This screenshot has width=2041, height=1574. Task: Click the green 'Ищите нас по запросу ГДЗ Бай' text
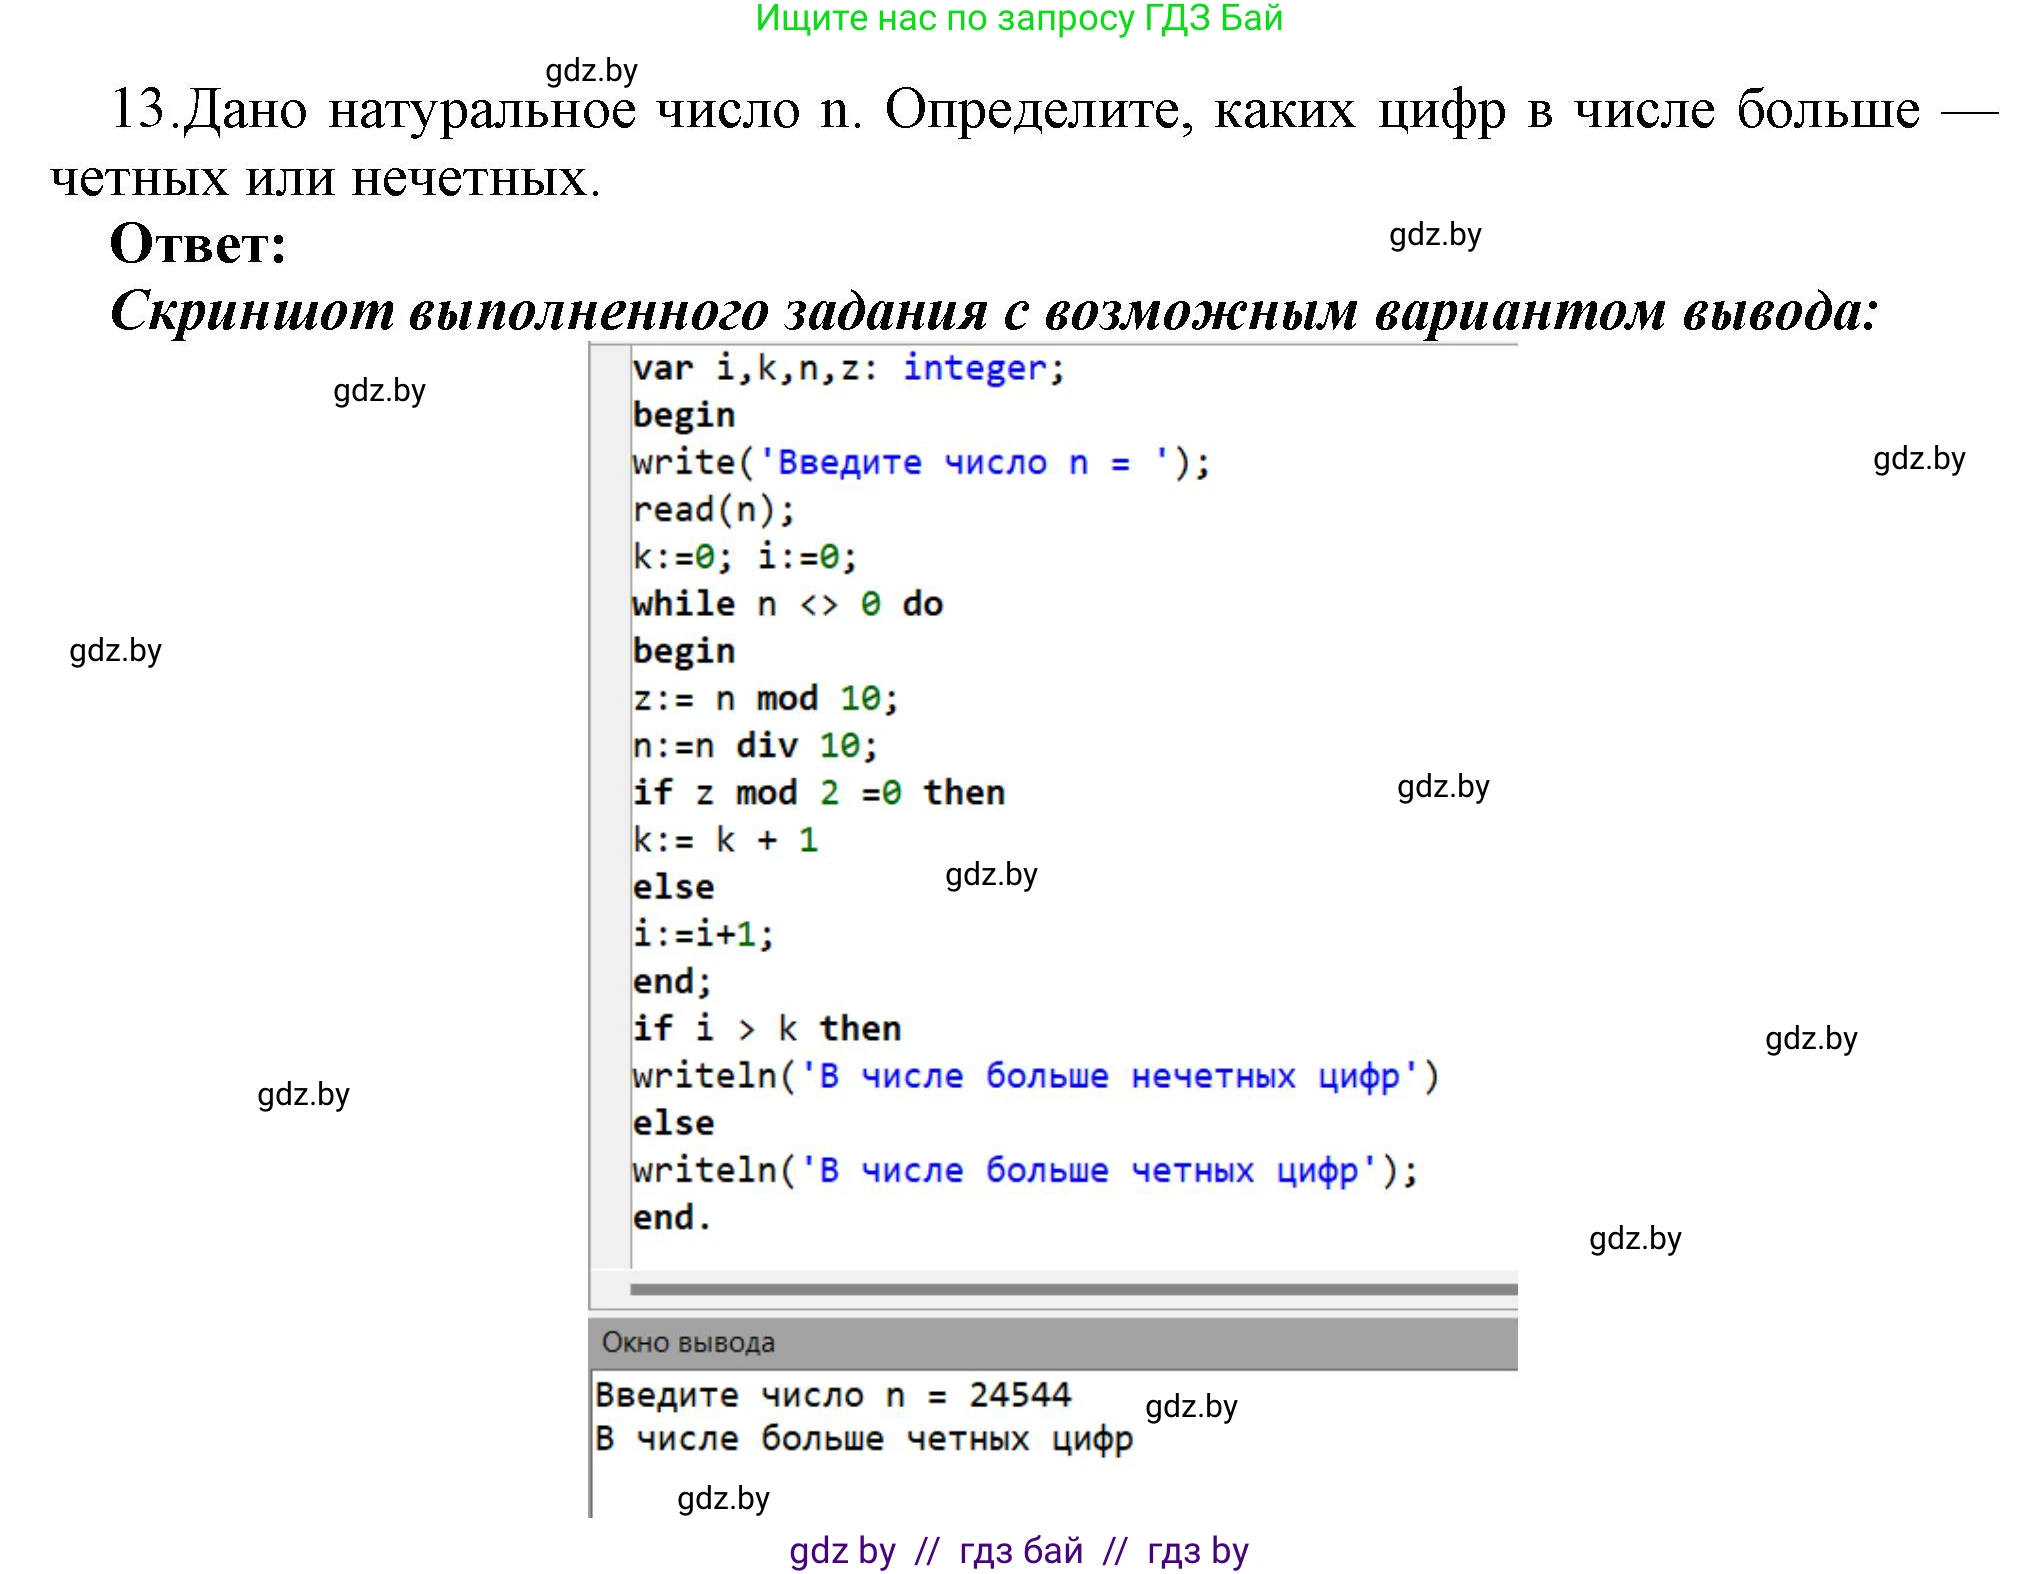(1019, 19)
